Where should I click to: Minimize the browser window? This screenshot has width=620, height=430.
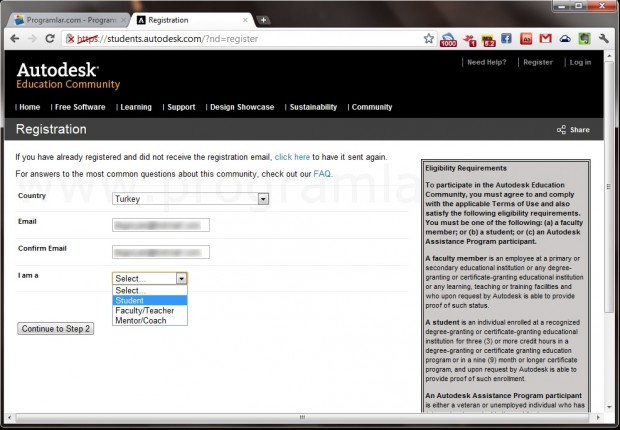(x=562, y=6)
